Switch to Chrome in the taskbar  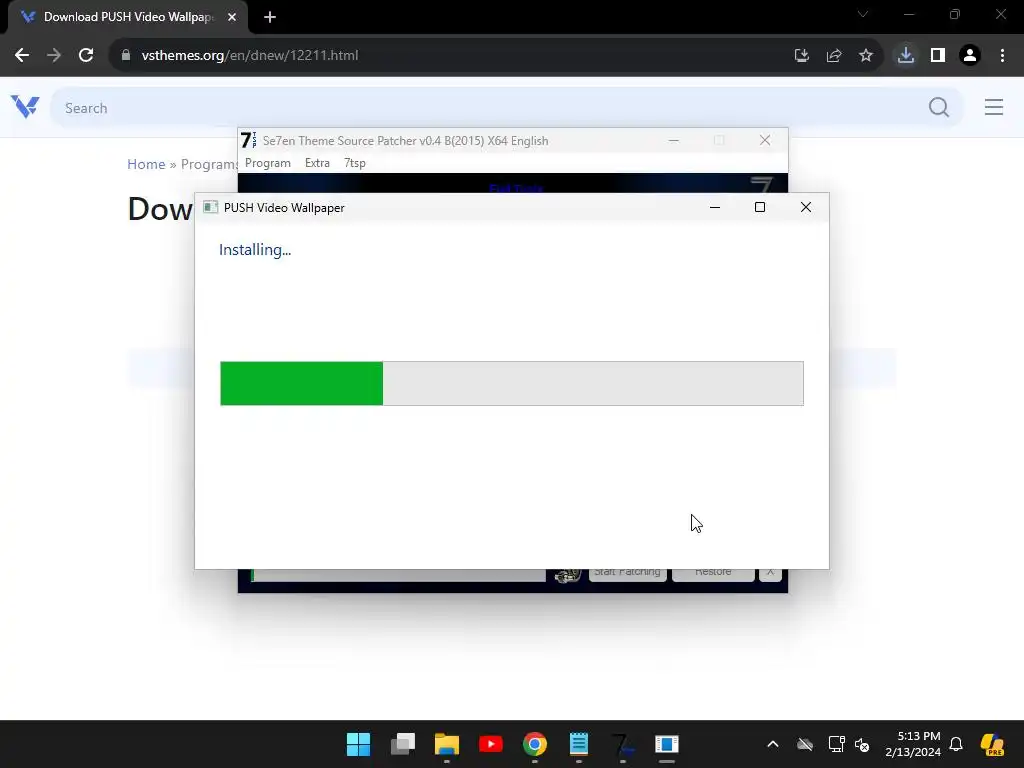click(x=534, y=744)
